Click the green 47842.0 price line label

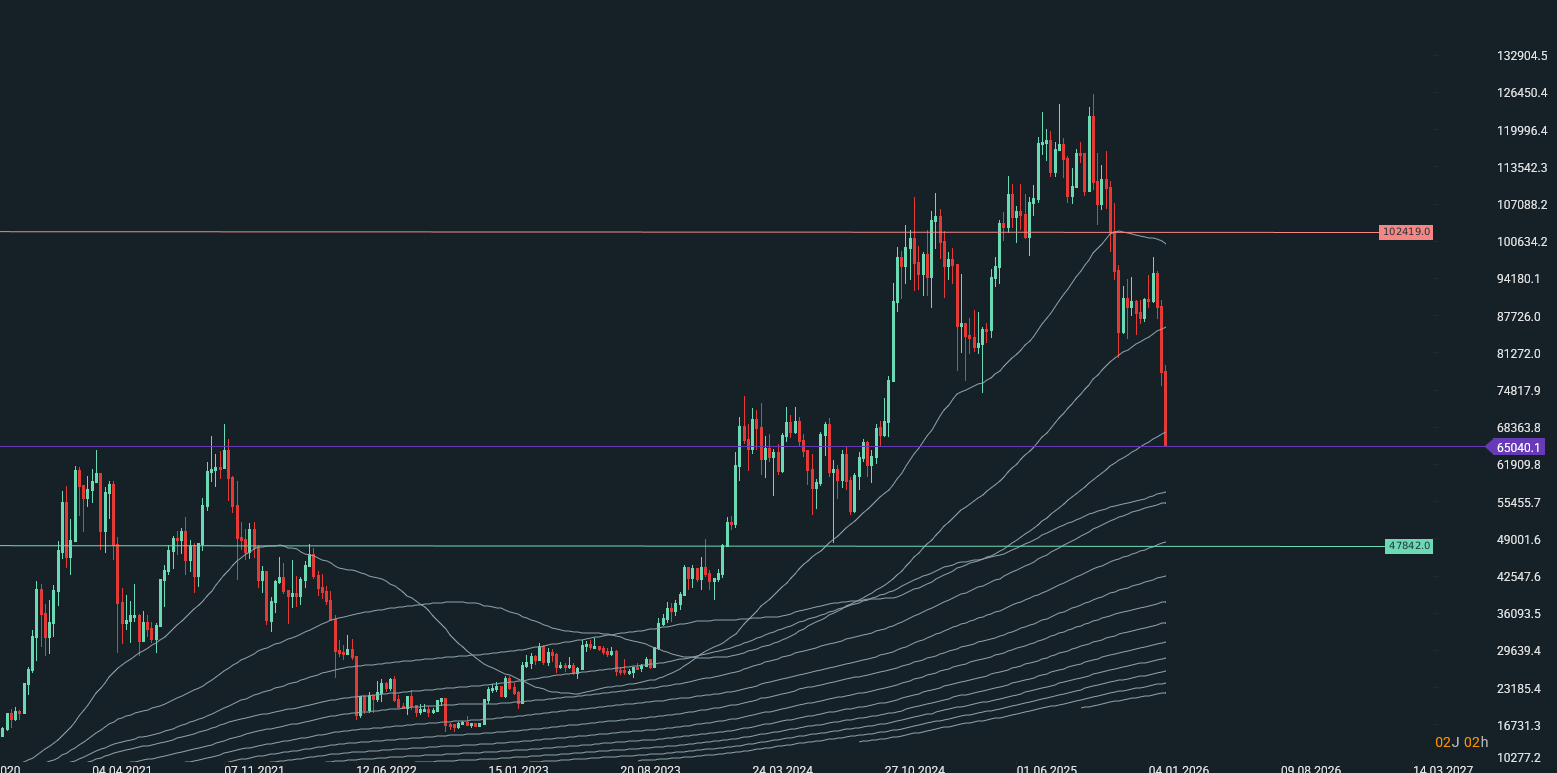coord(1409,546)
